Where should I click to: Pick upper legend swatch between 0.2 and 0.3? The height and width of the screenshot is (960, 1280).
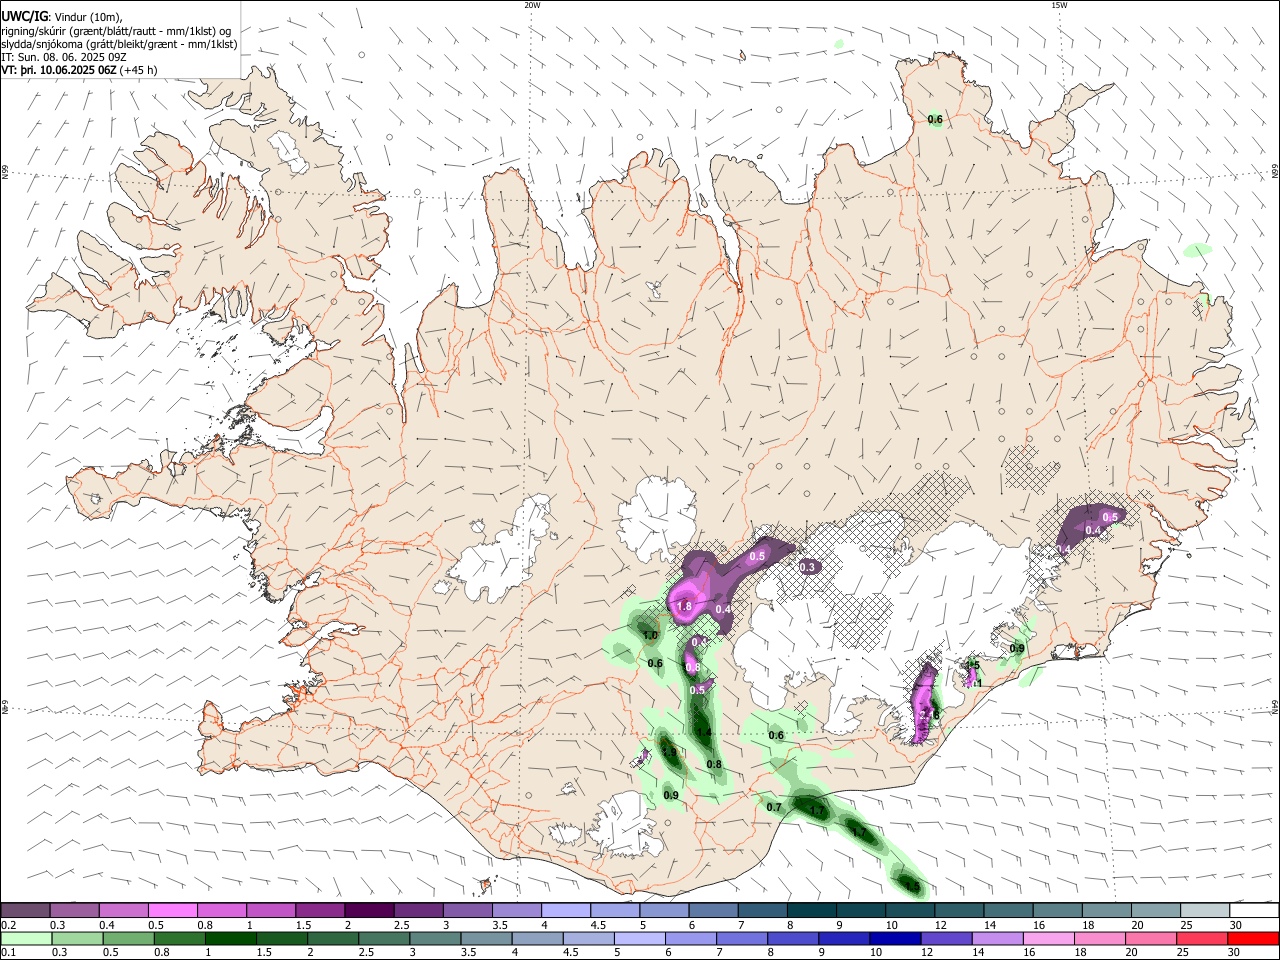tap(25, 910)
